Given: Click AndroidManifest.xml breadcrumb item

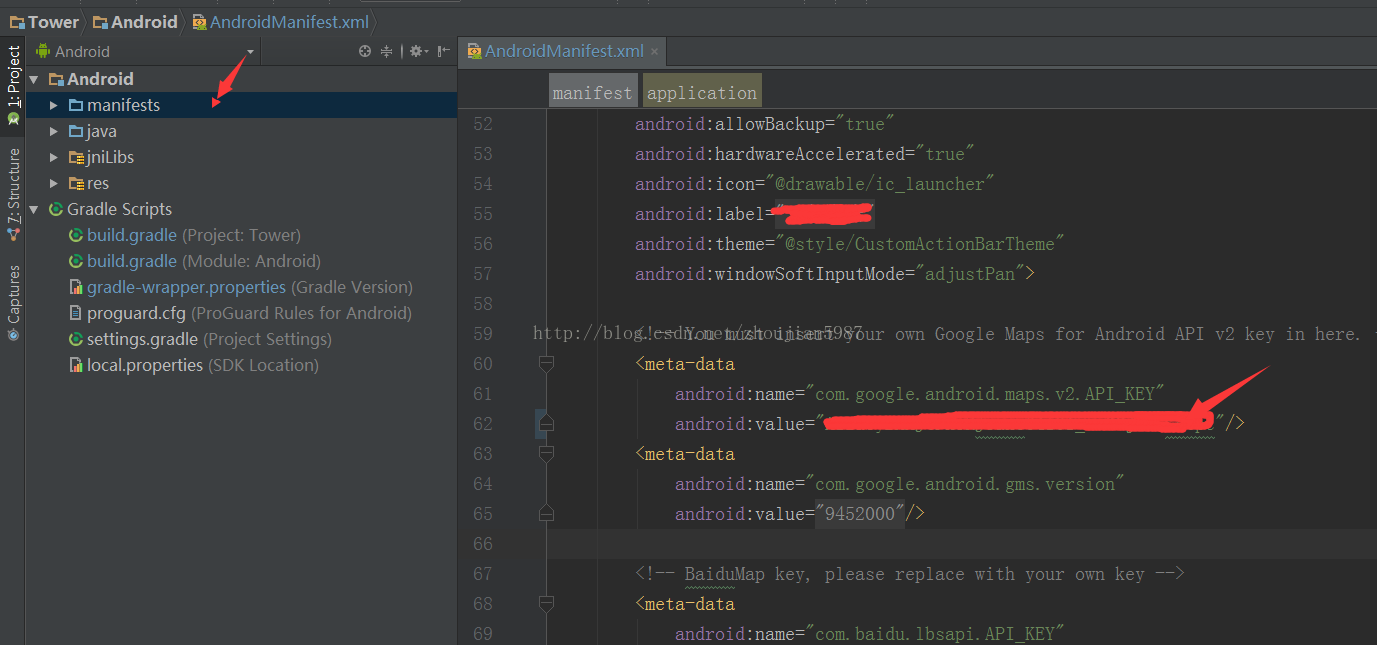Looking at the screenshot, I should coord(280,22).
